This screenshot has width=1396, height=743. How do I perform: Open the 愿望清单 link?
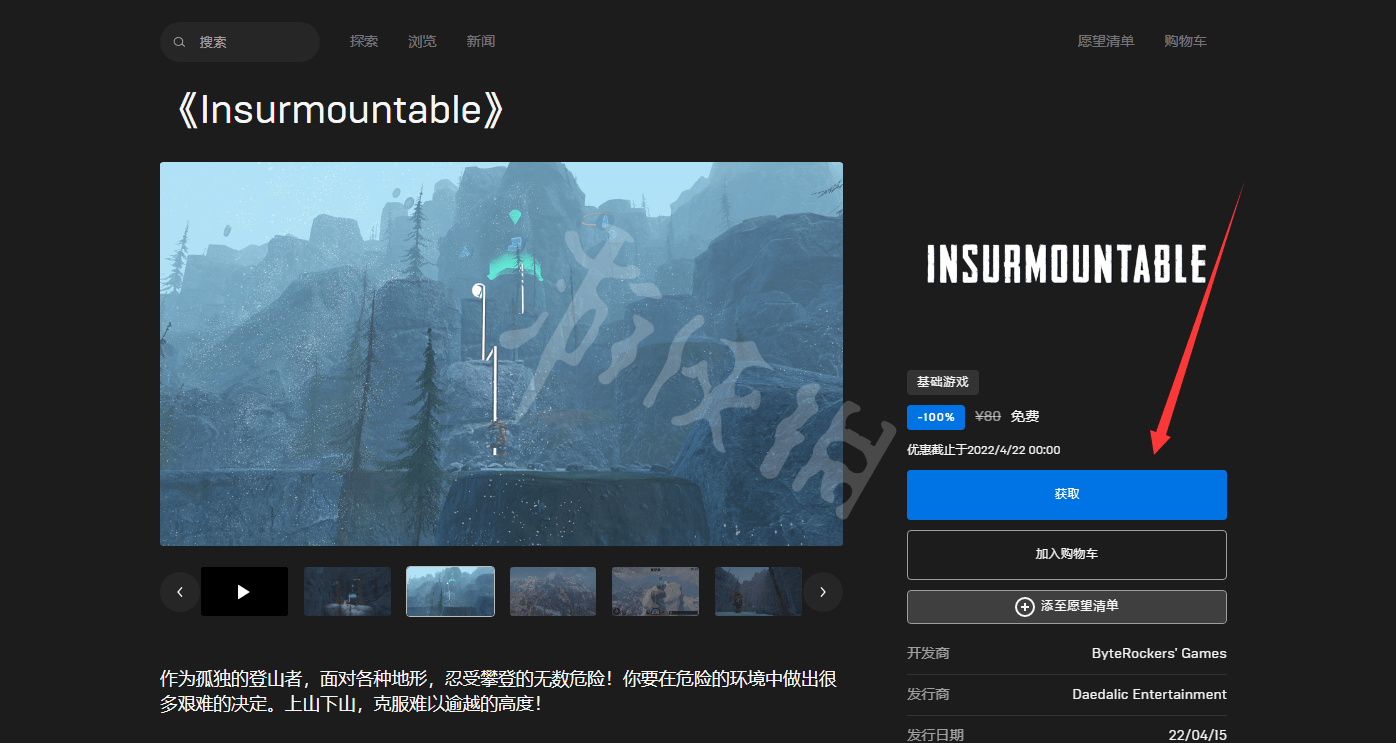[x=1106, y=41]
